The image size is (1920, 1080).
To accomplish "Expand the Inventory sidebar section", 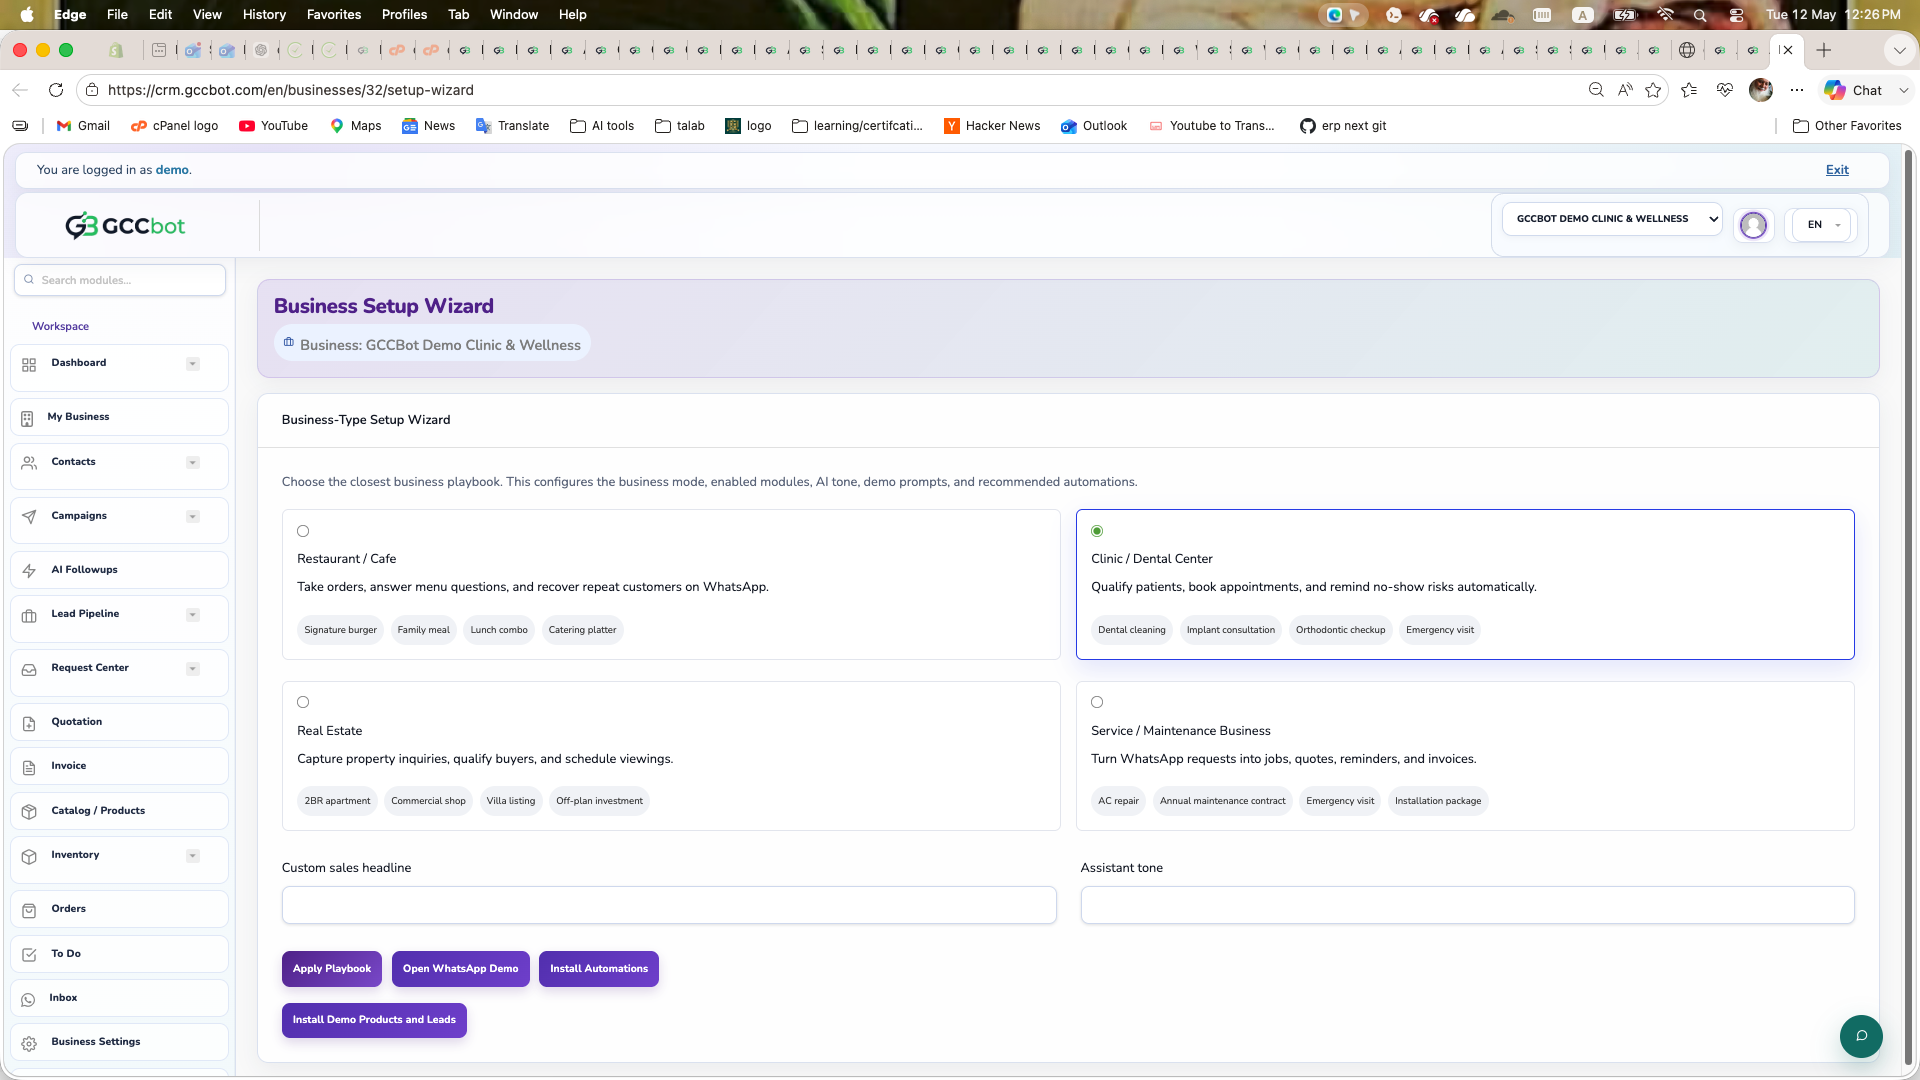I will (193, 856).
